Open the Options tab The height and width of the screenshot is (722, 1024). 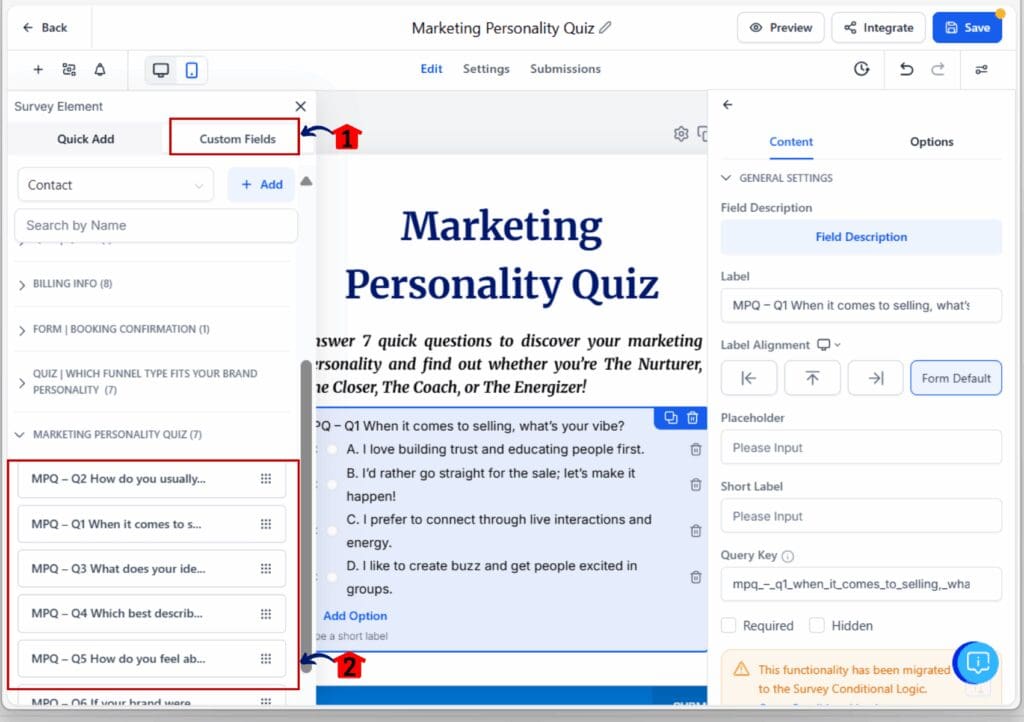pyautogui.click(x=931, y=142)
